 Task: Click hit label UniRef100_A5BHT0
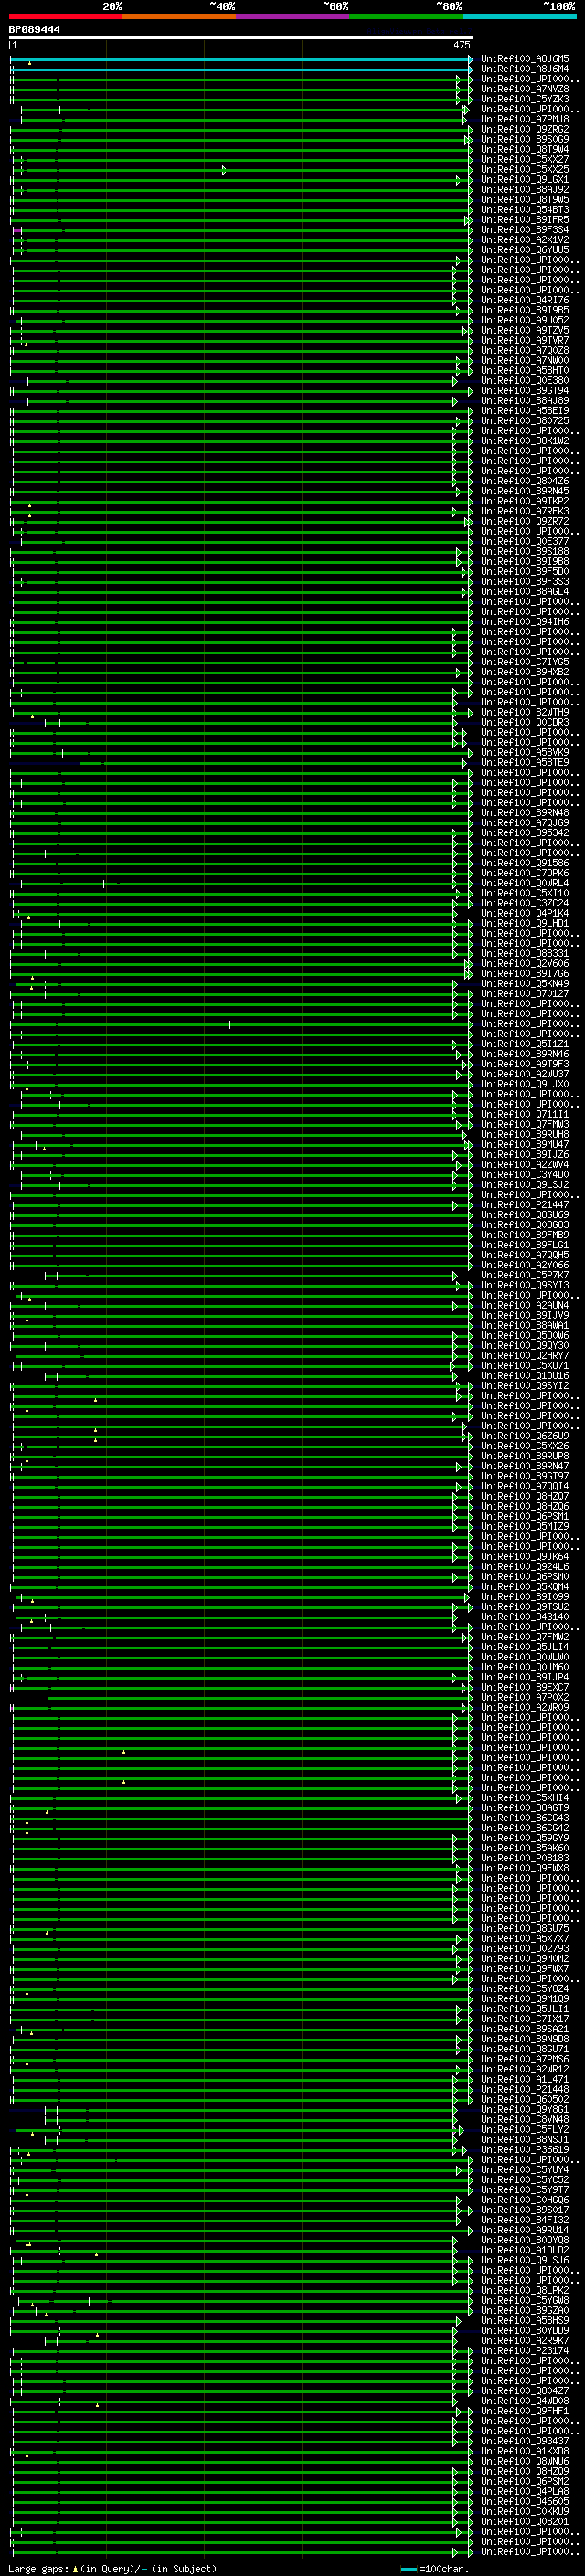point(525,371)
